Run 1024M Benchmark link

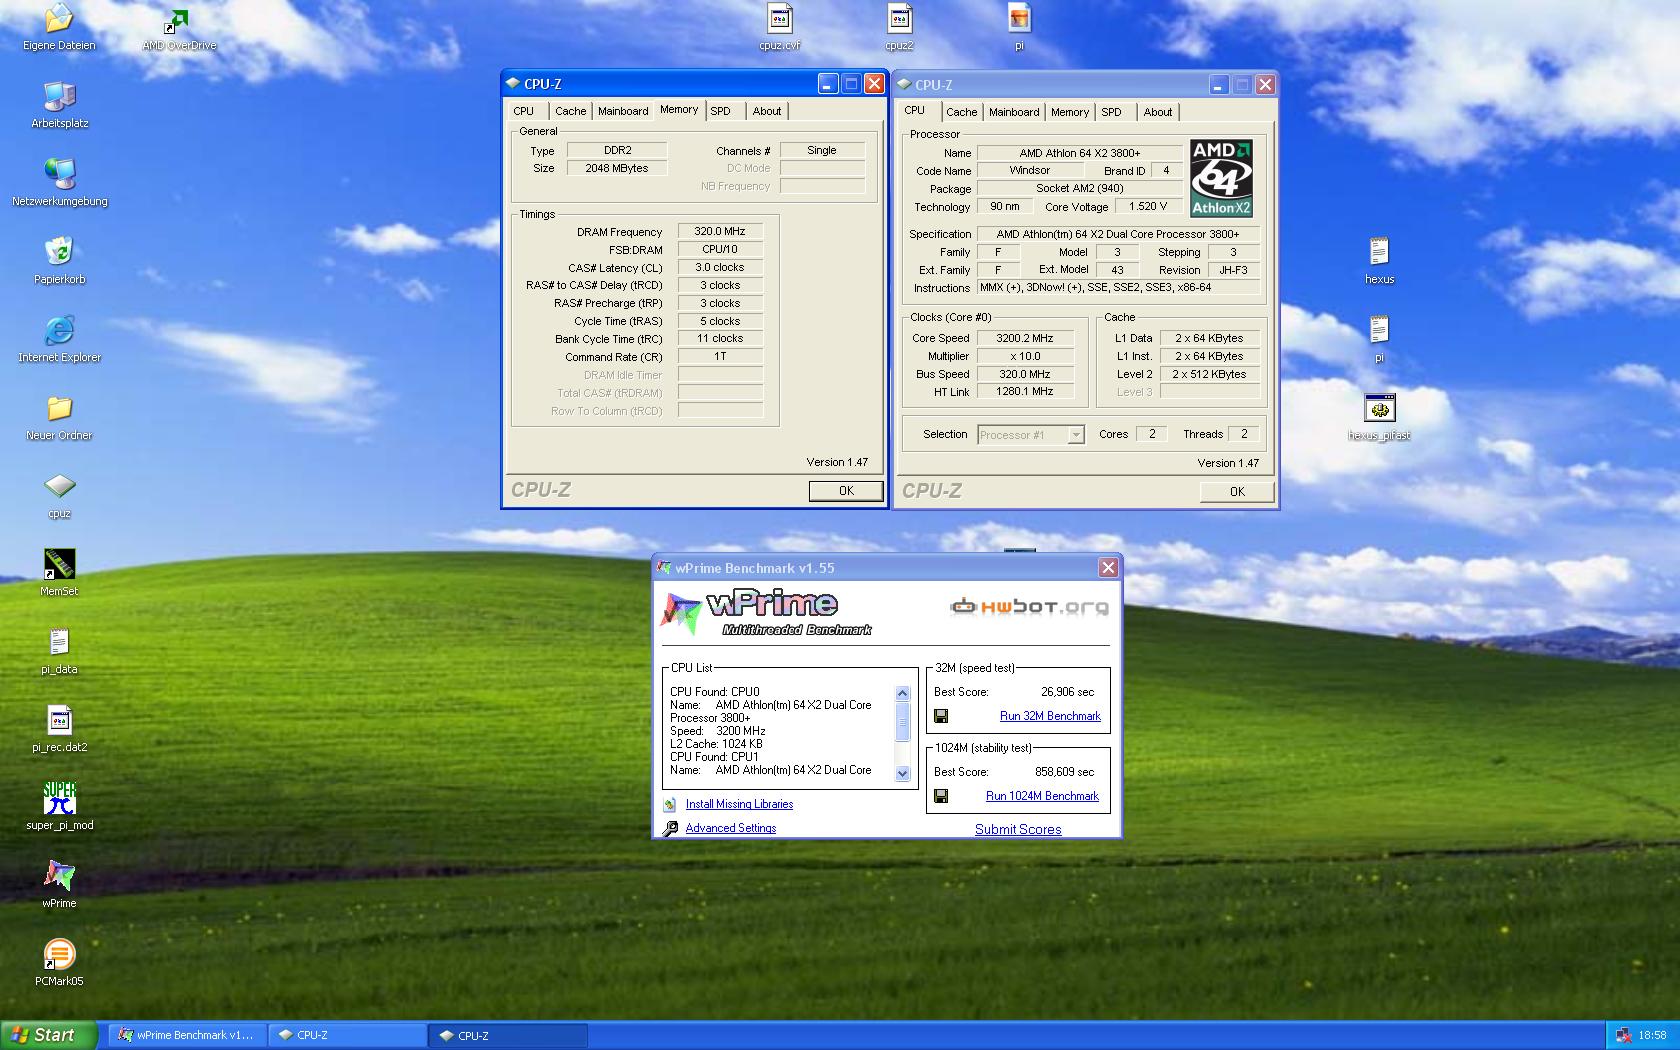pos(1042,796)
